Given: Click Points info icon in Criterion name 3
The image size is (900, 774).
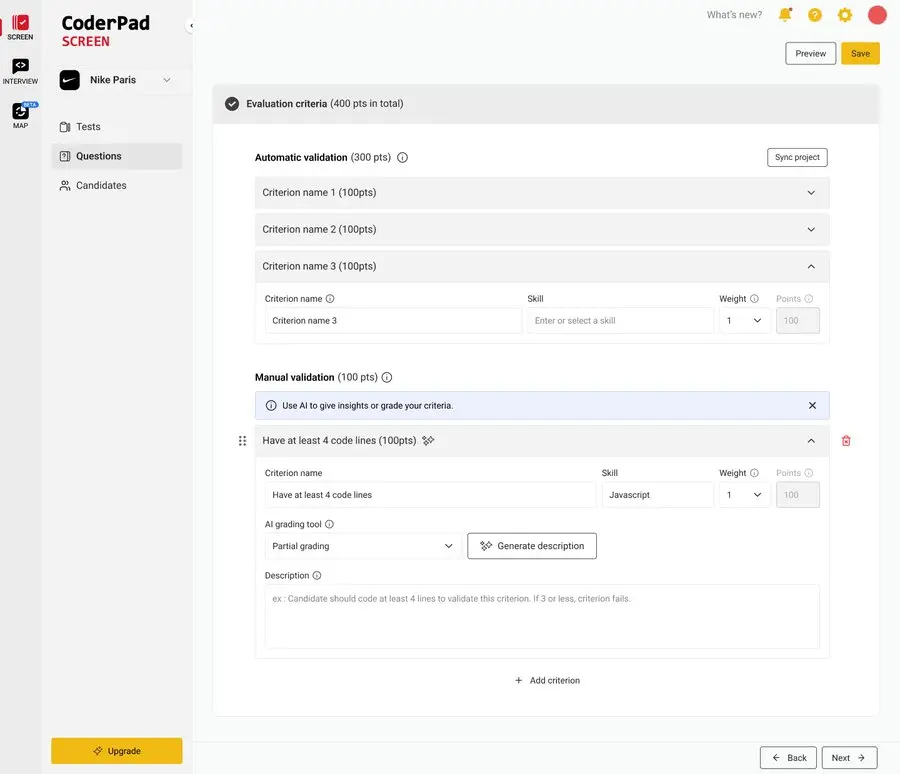Looking at the screenshot, I should (809, 299).
